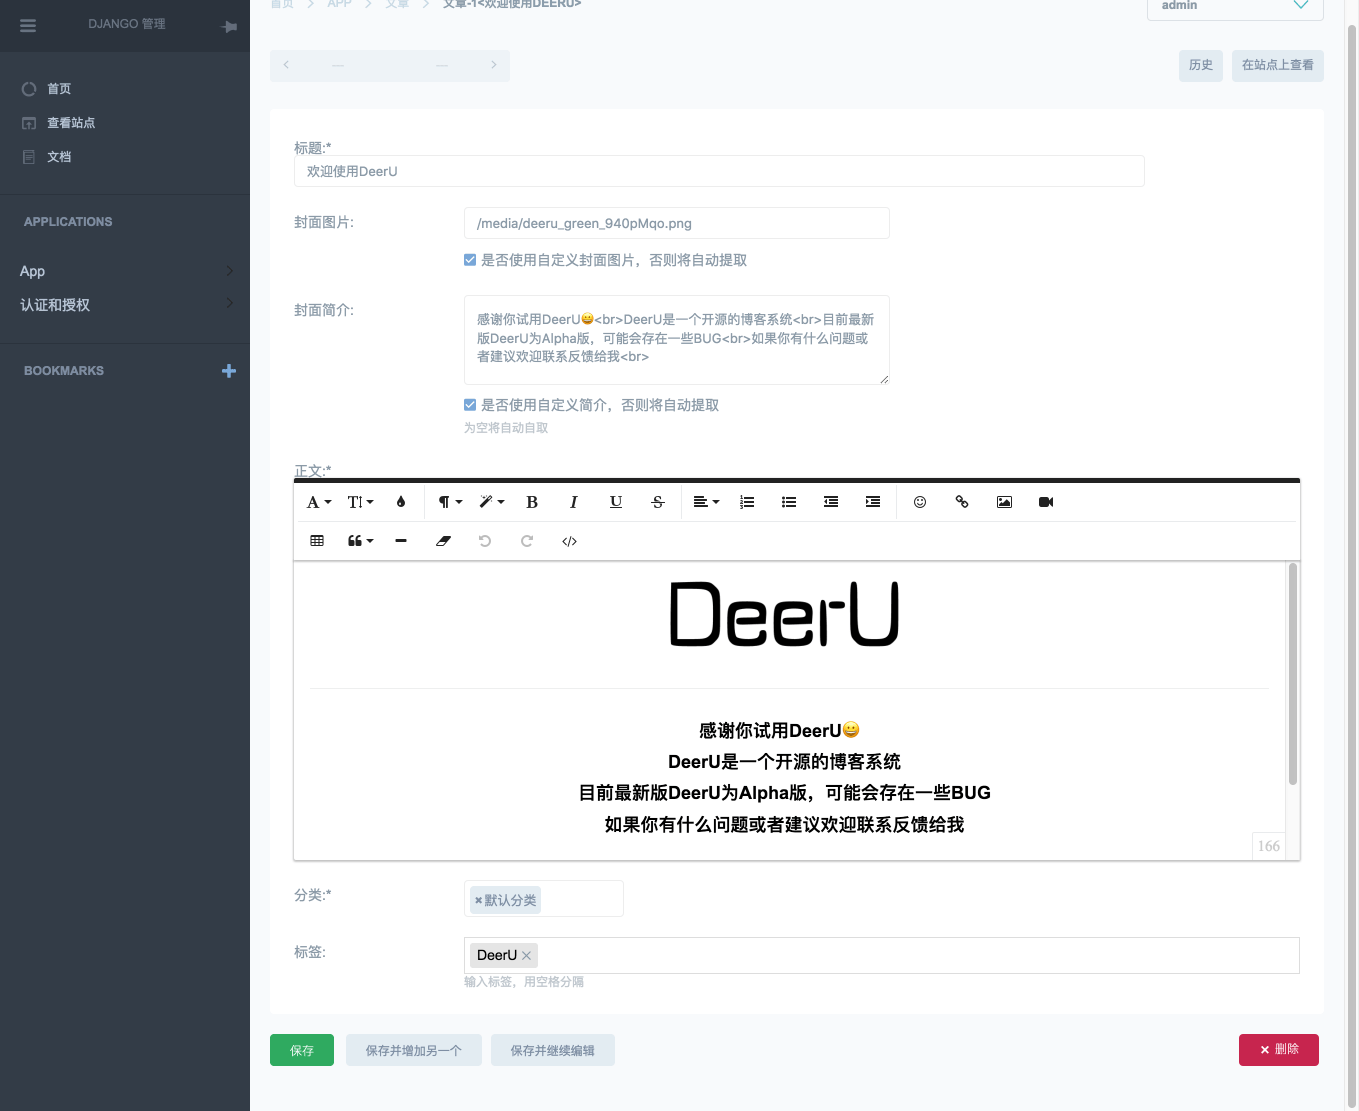Go to 文档 in sidebar

59,157
